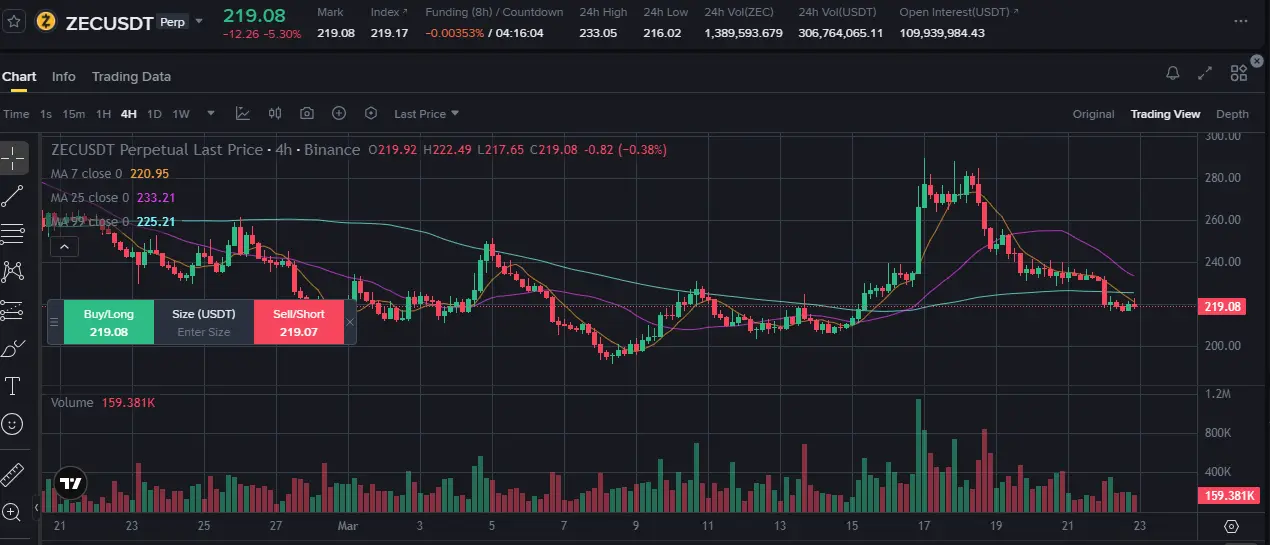The height and width of the screenshot is (545, 1270).
Task: Click the 24h Low value 216.02
Action: [x=662, y=33]
